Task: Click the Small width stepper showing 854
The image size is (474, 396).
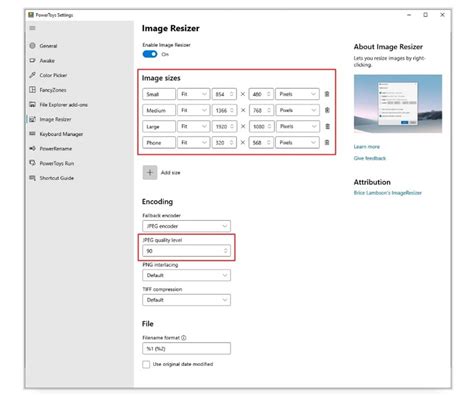Action: (x=224, y=94)
